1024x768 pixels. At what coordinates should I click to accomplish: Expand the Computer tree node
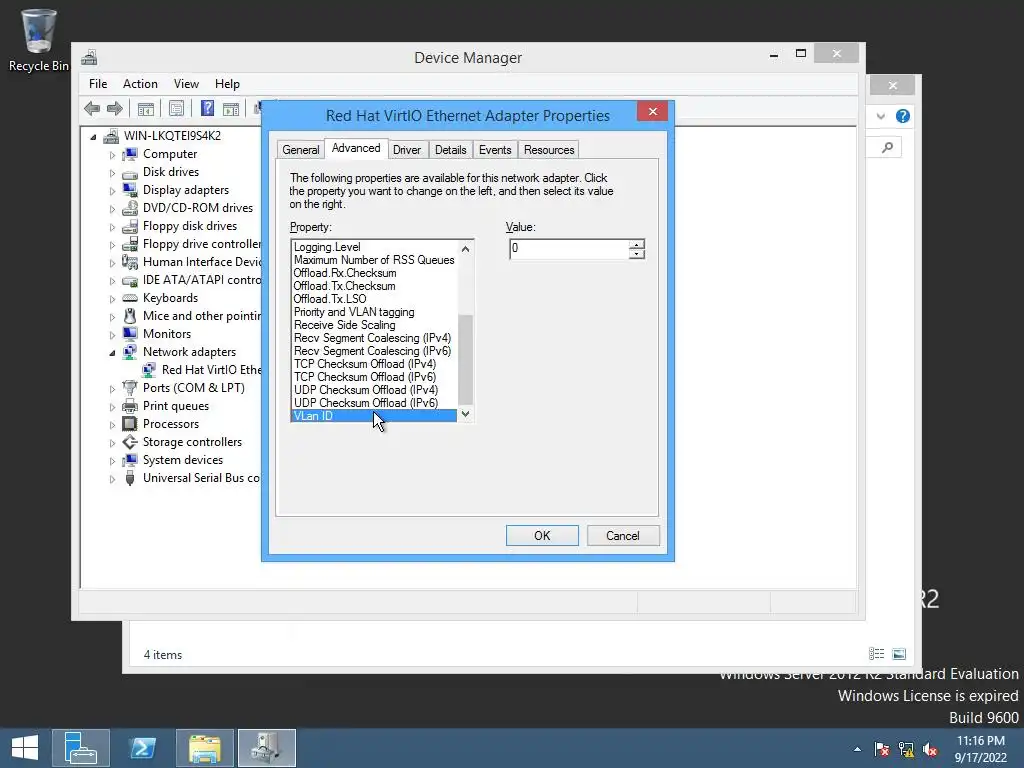click(x=112, y=155)
